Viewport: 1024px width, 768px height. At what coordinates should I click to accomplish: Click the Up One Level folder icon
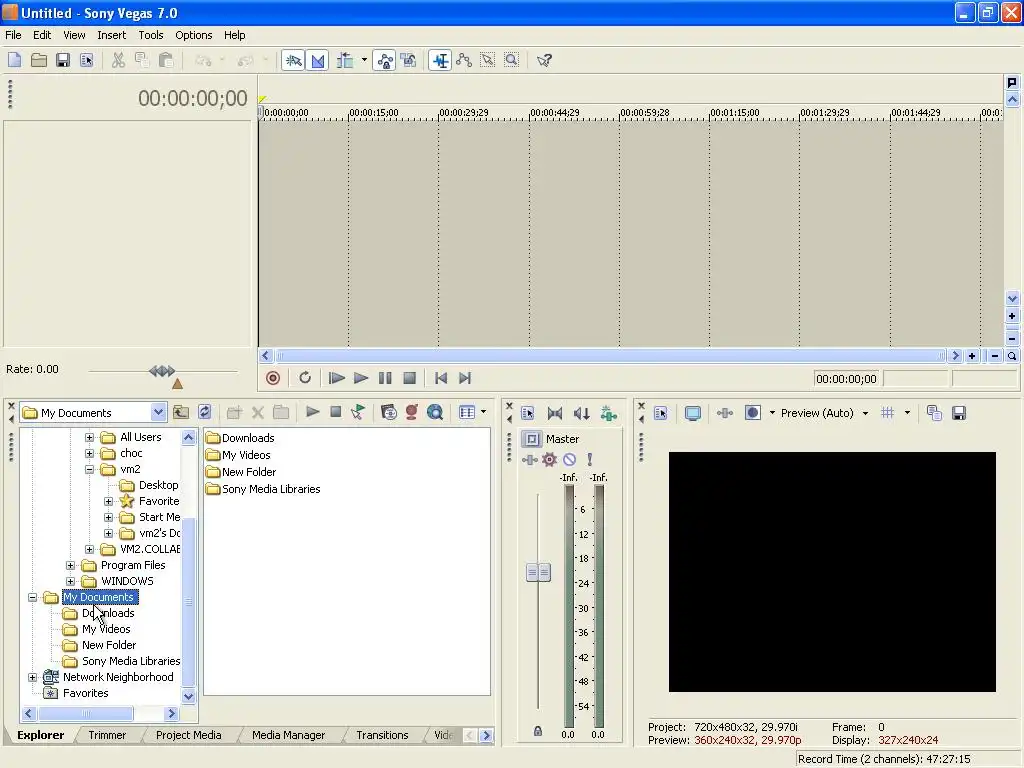tap(181, 412)
